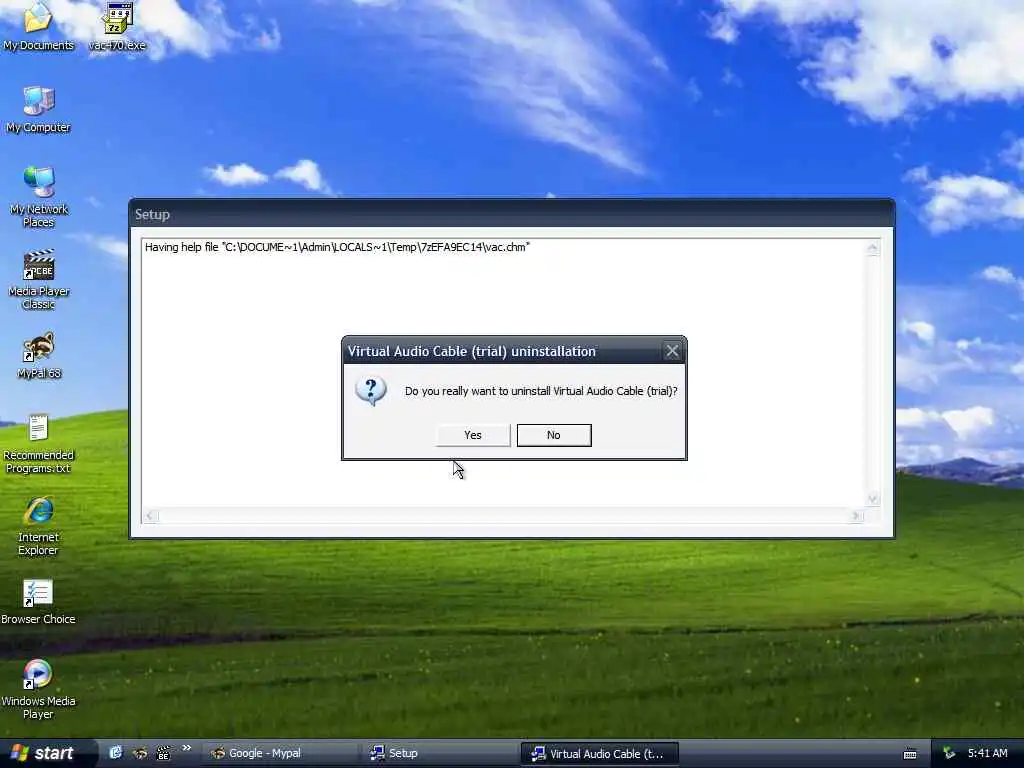Select Browser Choice shortcut icon

(x=39, y=602)
